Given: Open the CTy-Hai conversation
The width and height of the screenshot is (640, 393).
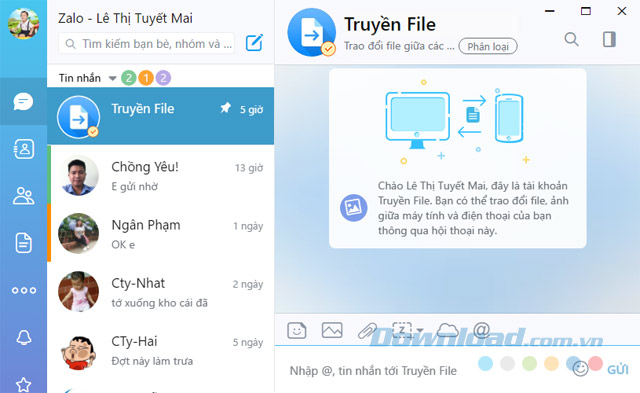Looking at the screenshot, I should [x=161, y=350].
